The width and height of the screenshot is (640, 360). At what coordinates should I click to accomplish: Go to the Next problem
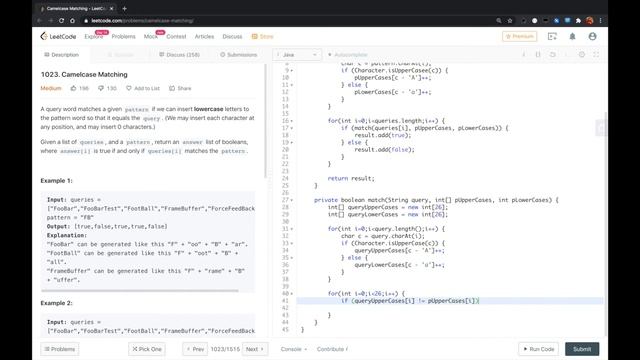[255, 349]
